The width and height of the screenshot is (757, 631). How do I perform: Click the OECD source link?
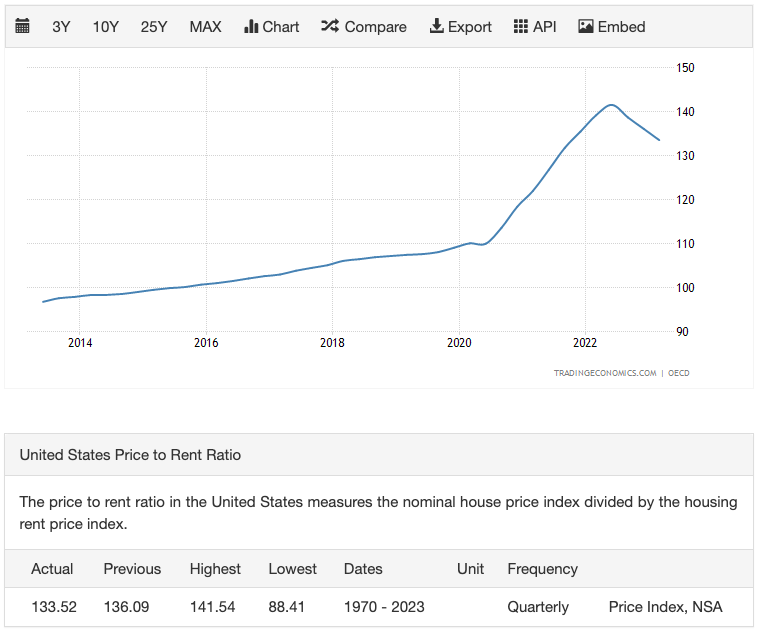click(678, 373)
